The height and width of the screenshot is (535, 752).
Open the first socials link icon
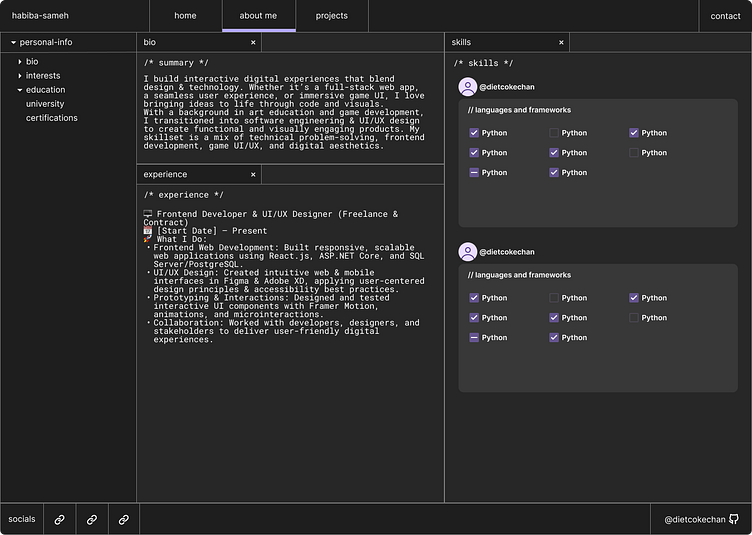click(x=60, y=520)
